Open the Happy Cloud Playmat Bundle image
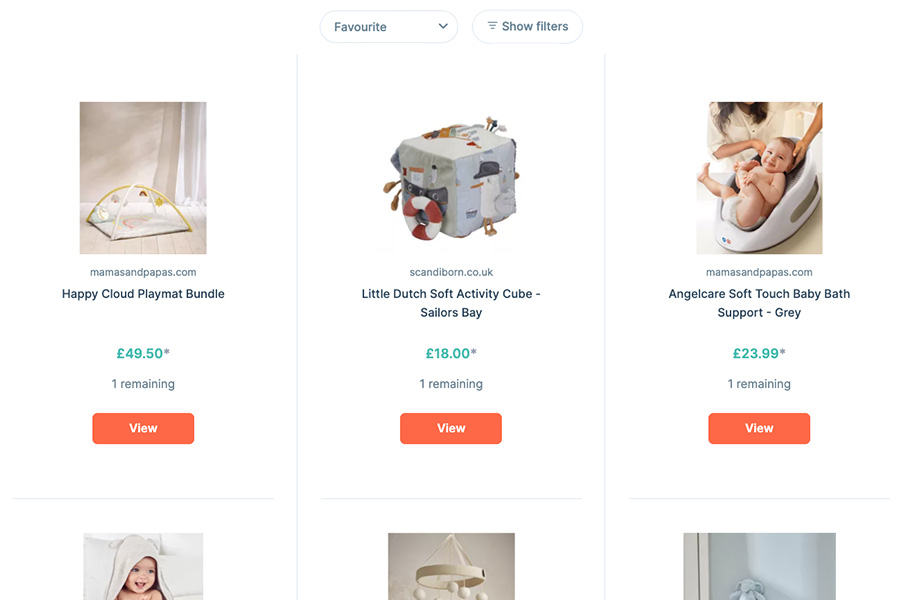This screenshot has width=900, height=600. point(143,178)
